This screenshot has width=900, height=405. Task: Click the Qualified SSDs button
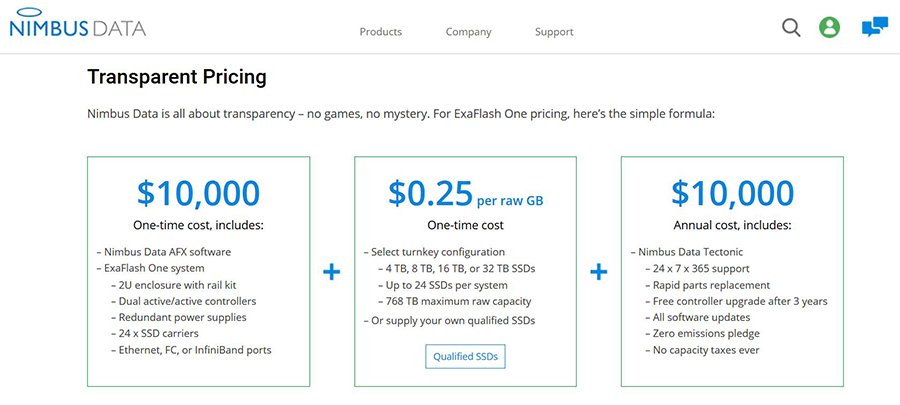(x=465, y=356)
